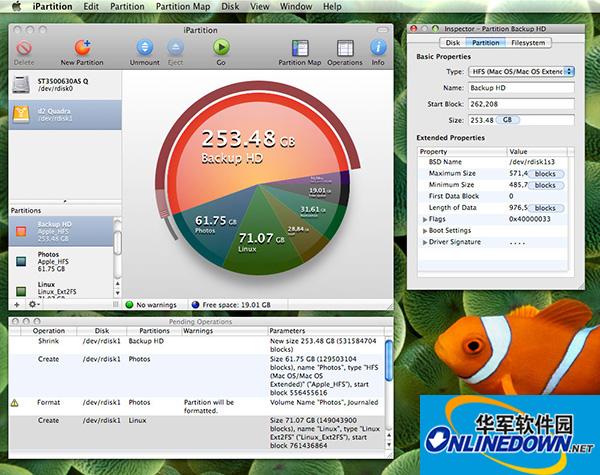This screenshot has width=600, height=475.
Task: Expand the Driver Signature property row
Action: (427, 242)
